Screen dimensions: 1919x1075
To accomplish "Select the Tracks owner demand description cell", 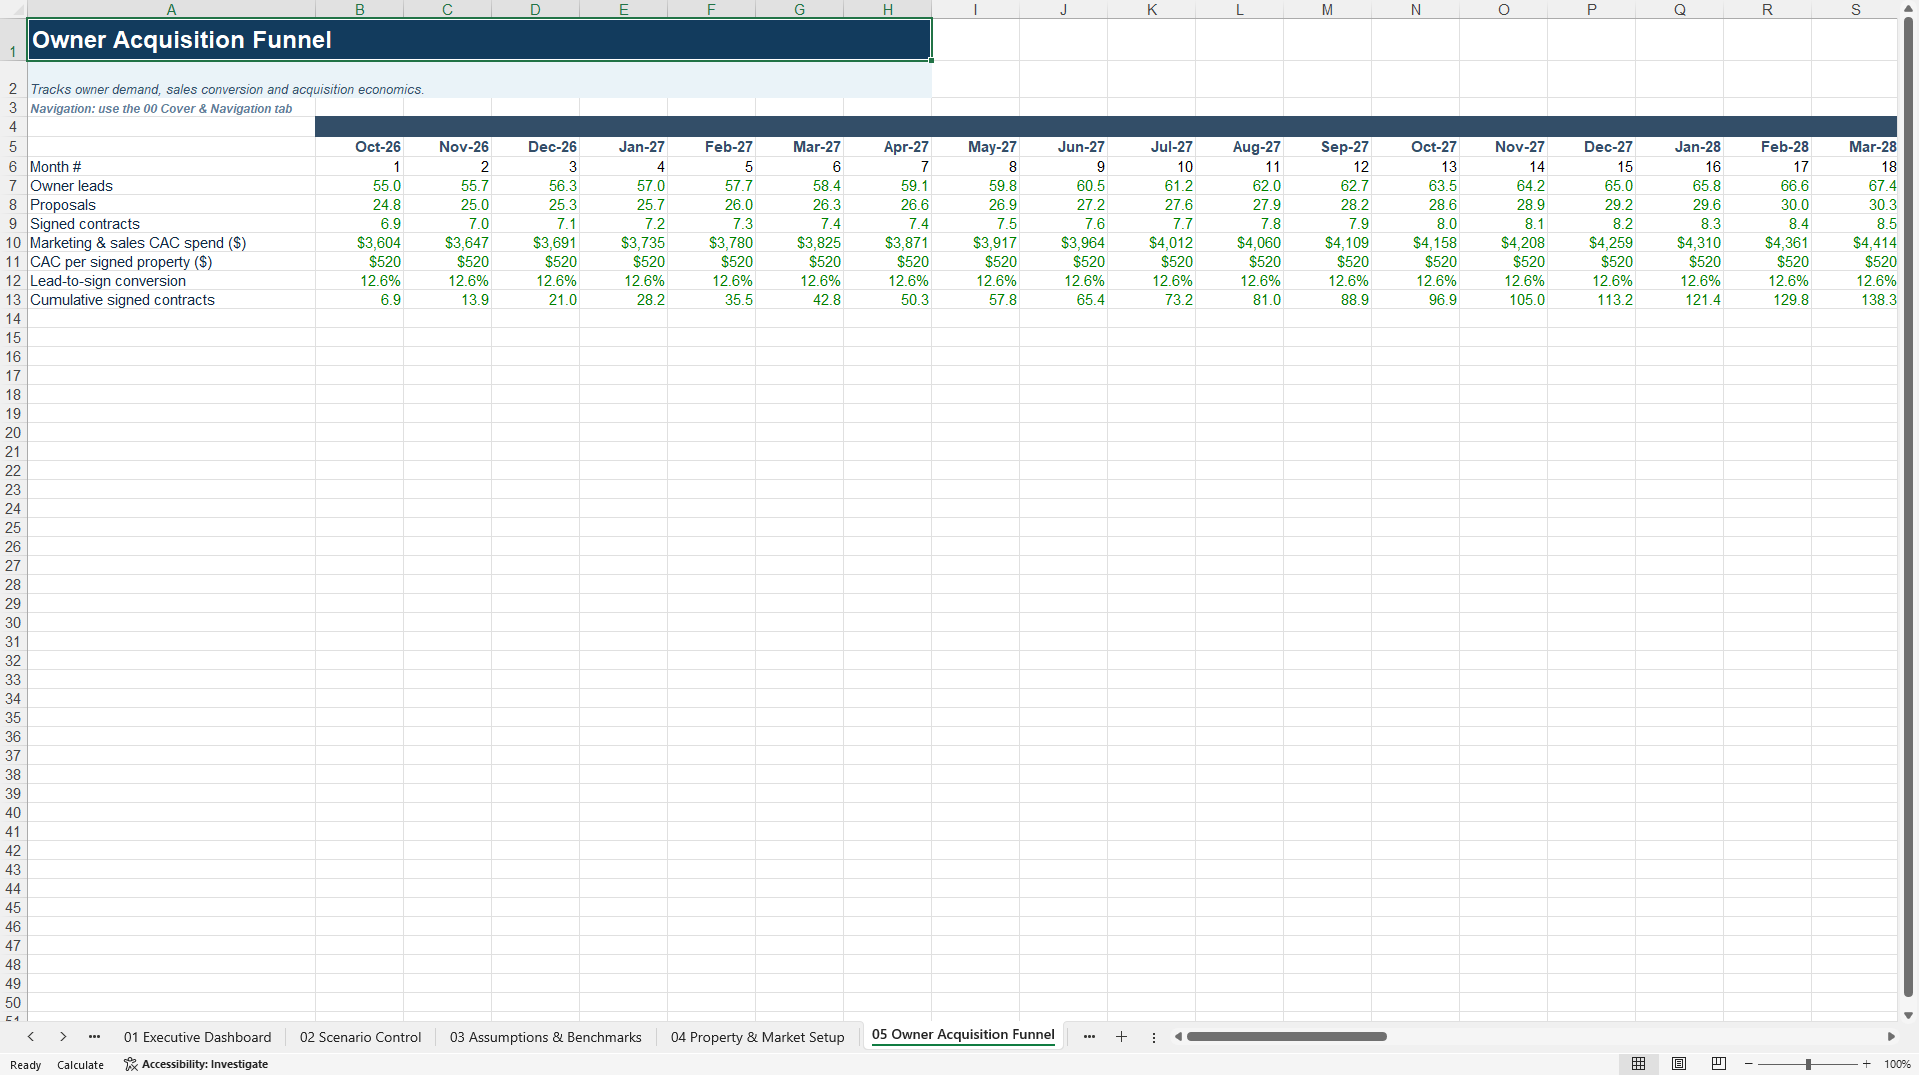I will 479,80.
